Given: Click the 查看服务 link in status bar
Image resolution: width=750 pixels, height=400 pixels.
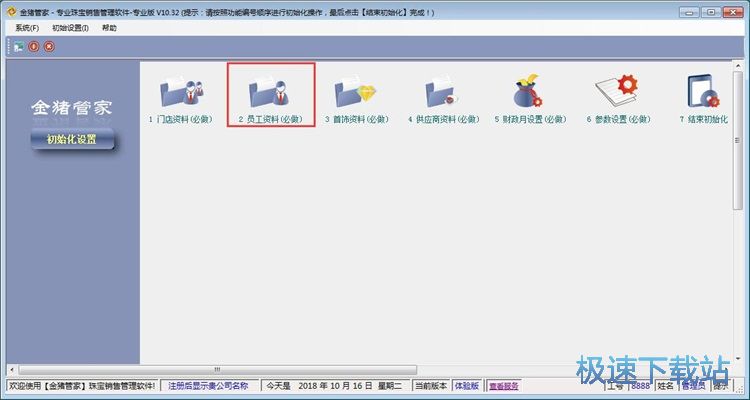Looking at the screenshot, I should pyautogui.click(x=504, y=386).
